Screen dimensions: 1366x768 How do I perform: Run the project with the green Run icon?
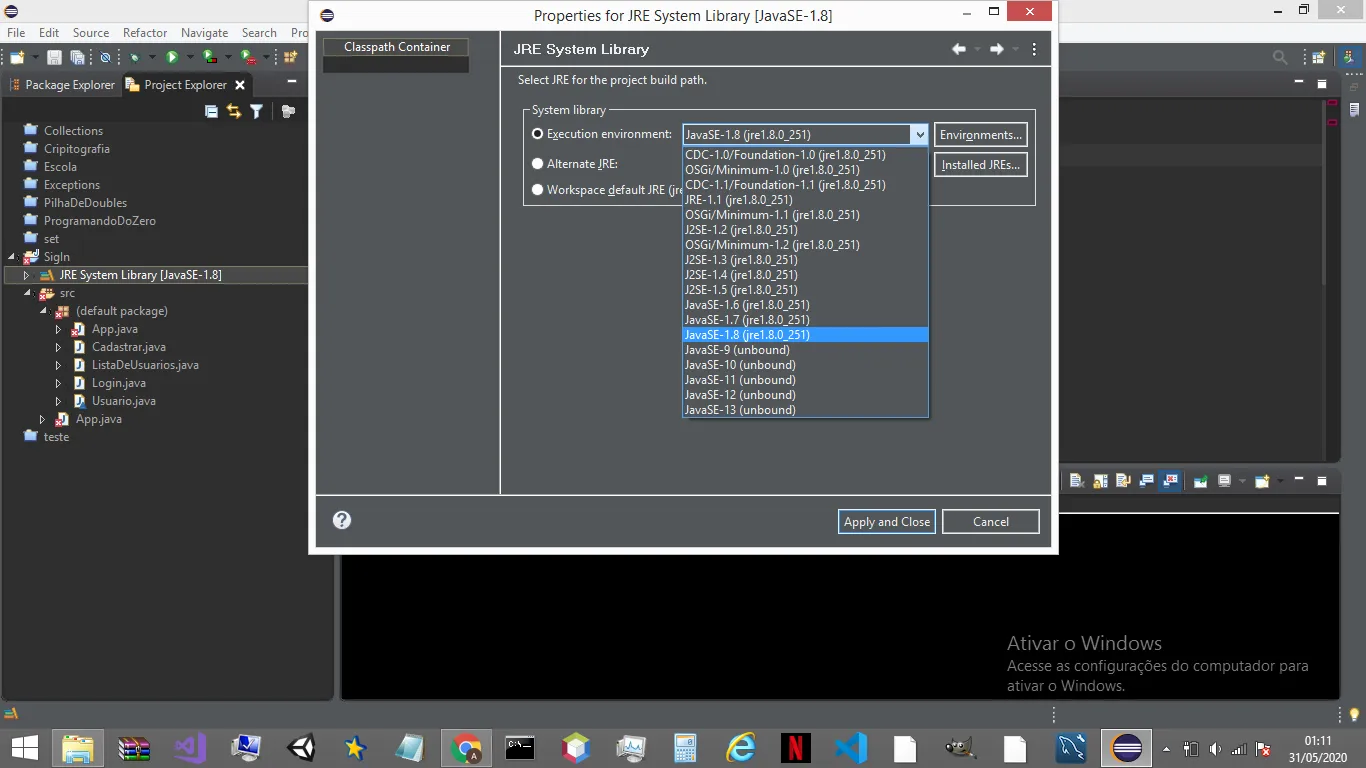(172, 58)
